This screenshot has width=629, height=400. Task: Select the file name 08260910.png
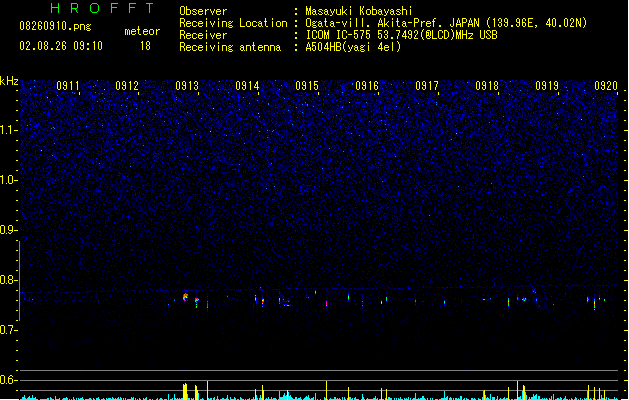pos(55,26)
